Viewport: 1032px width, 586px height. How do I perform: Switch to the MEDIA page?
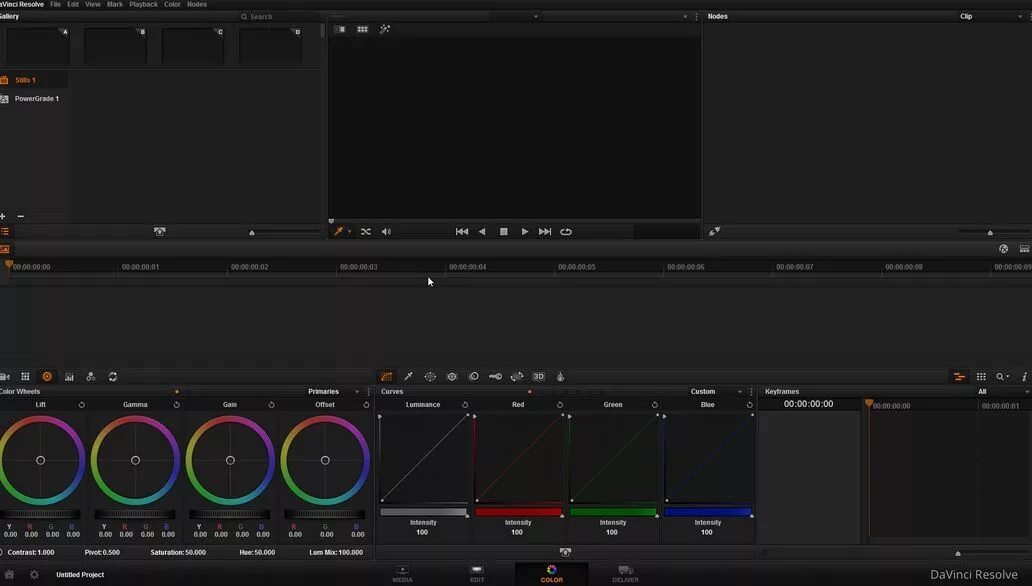(x=402, y=574)
